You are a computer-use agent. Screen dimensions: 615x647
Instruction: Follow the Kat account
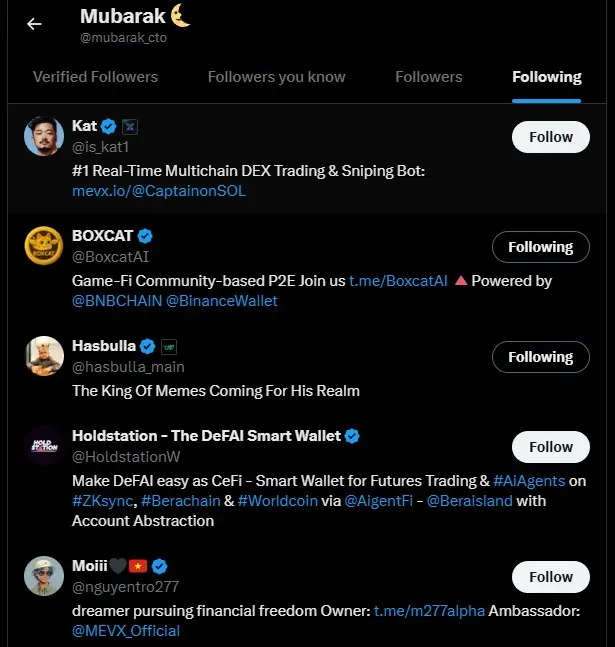[550, 137]
